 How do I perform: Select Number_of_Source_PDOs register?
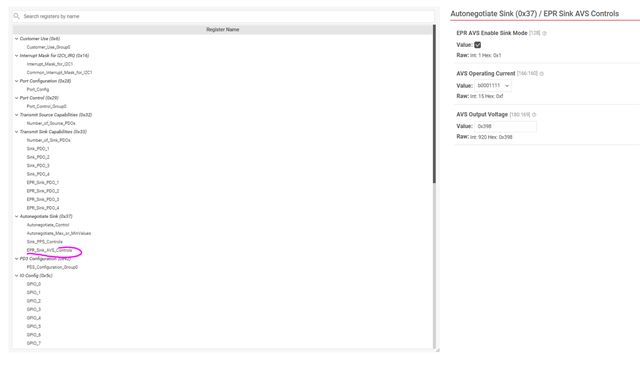coord(51,123)
